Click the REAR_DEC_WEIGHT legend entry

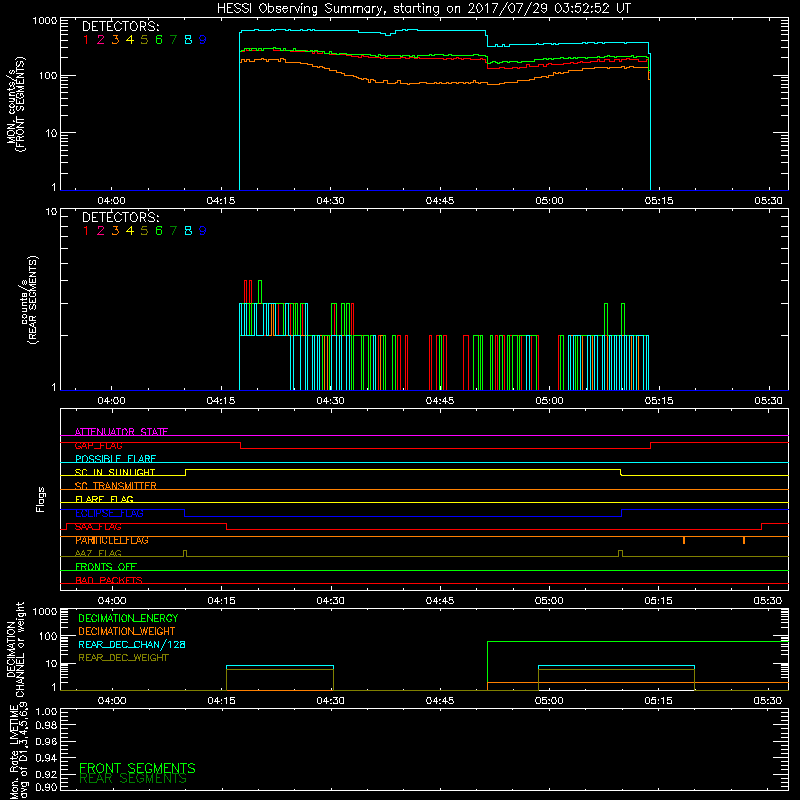coord(123,658)
